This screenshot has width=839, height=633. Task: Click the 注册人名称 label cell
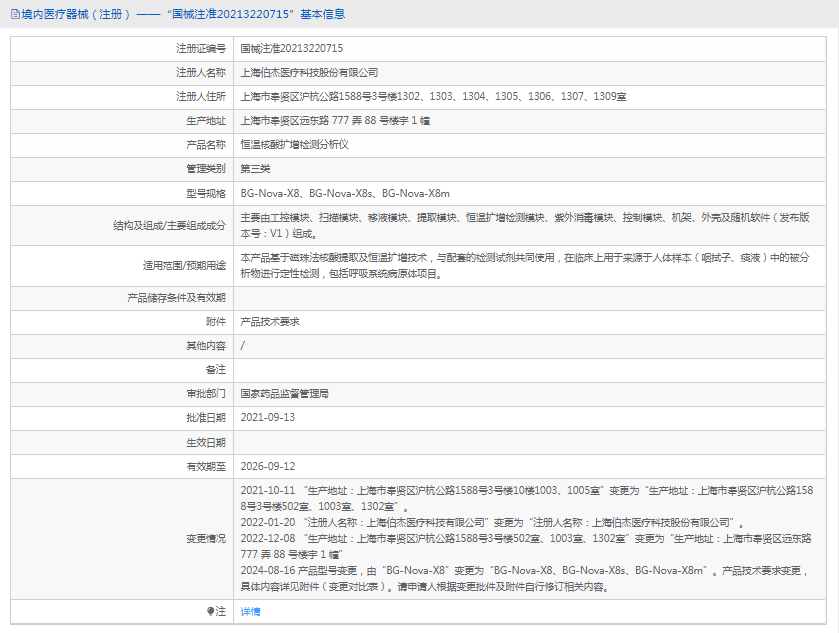coord(122,73)
